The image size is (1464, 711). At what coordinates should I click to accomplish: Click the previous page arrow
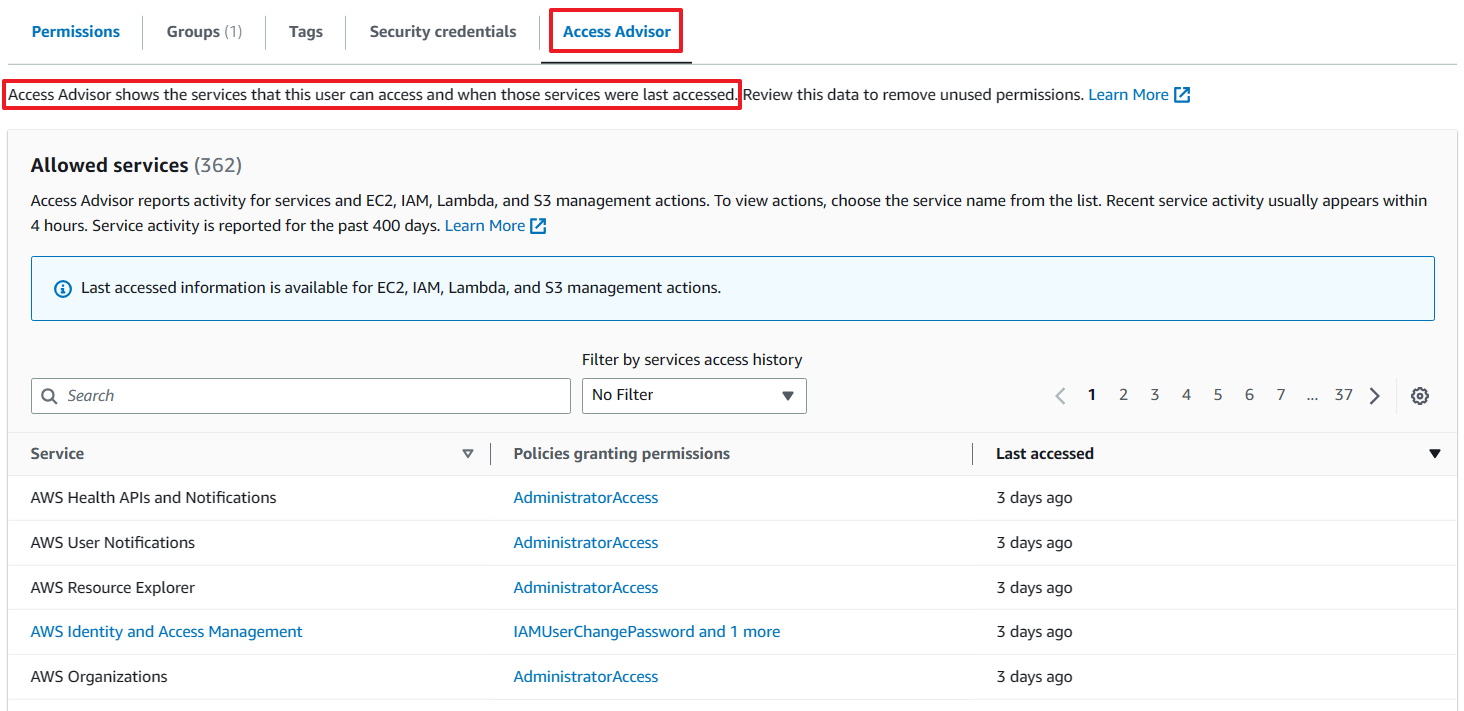pos(1060,396)
